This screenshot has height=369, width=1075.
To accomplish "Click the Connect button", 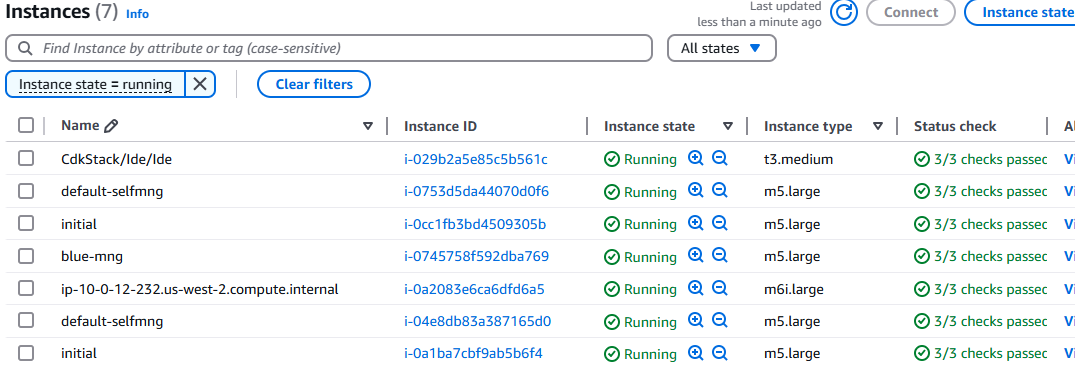I will [910, 12].
